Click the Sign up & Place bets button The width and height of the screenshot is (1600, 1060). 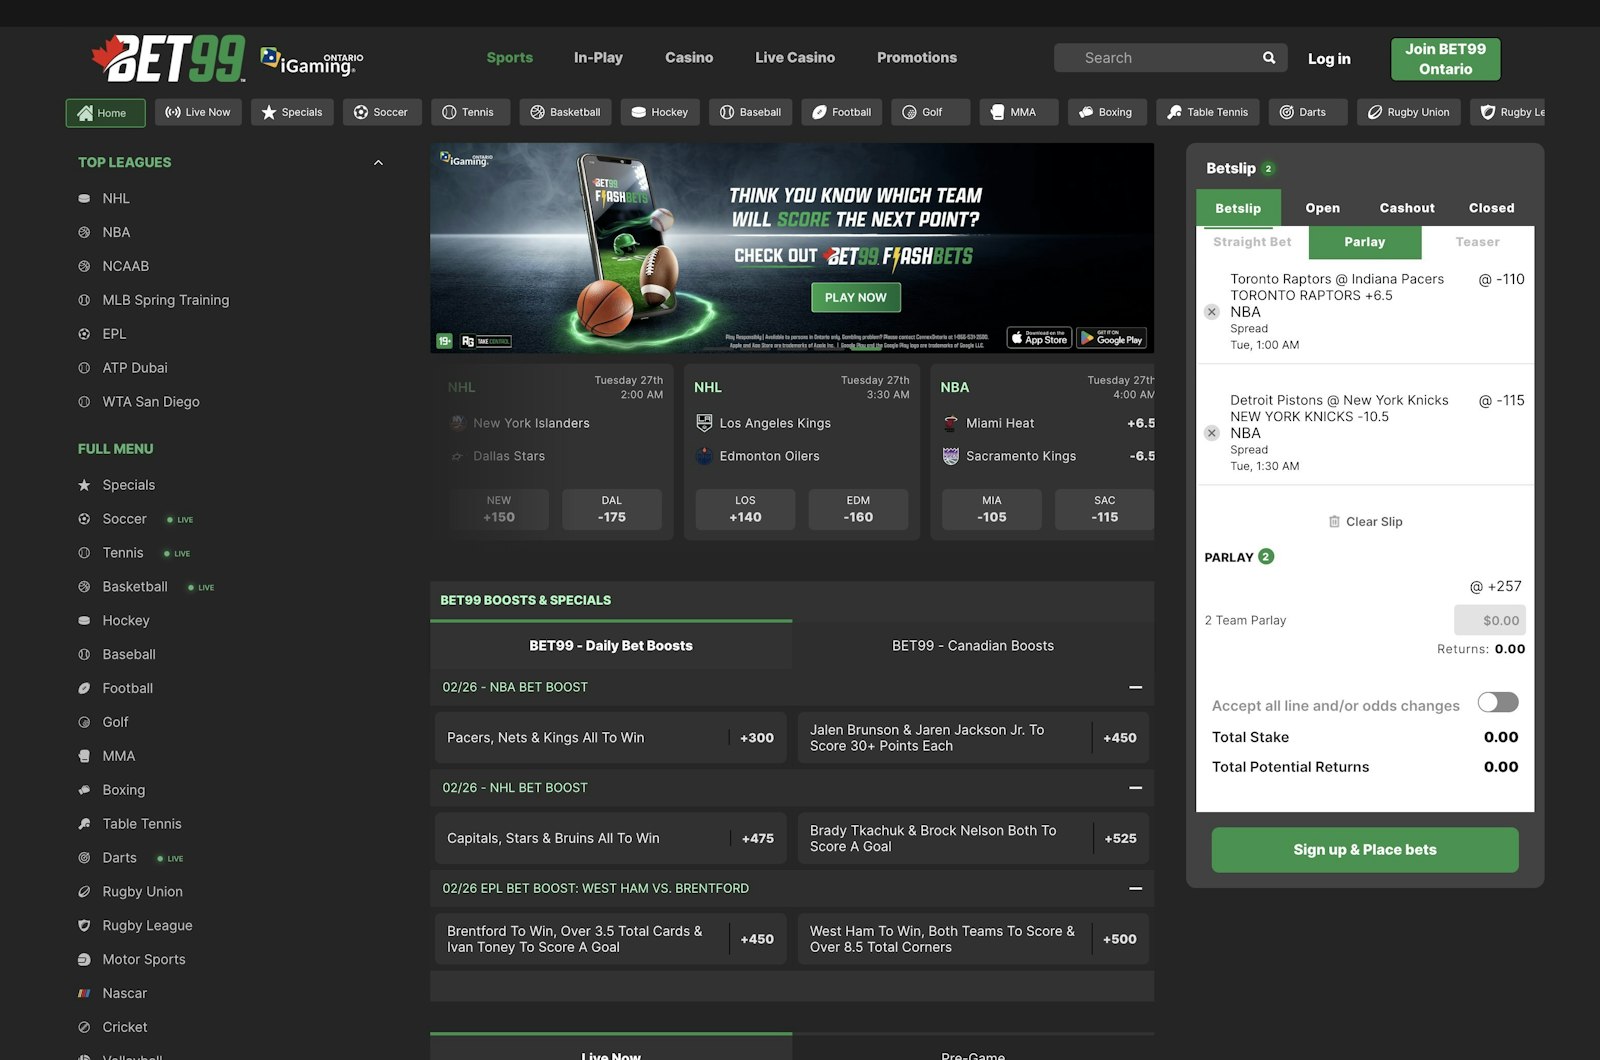click(1364, 849)
